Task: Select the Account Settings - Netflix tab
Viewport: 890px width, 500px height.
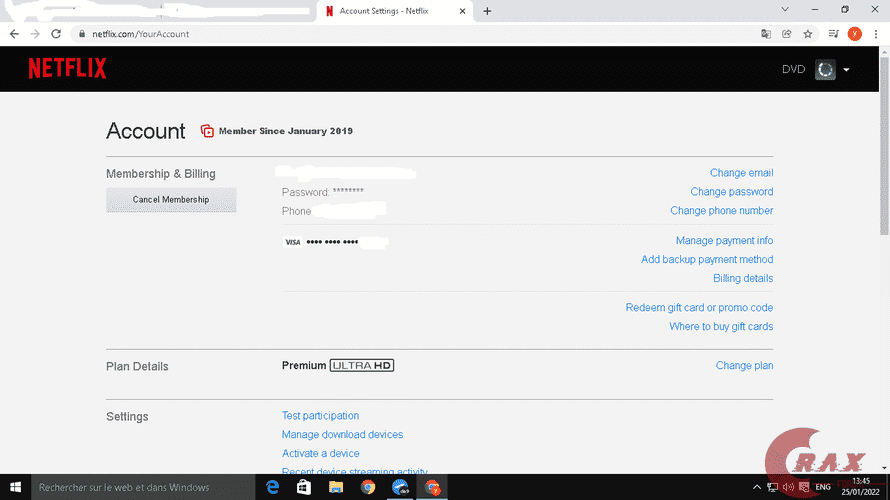Action: 394,11
